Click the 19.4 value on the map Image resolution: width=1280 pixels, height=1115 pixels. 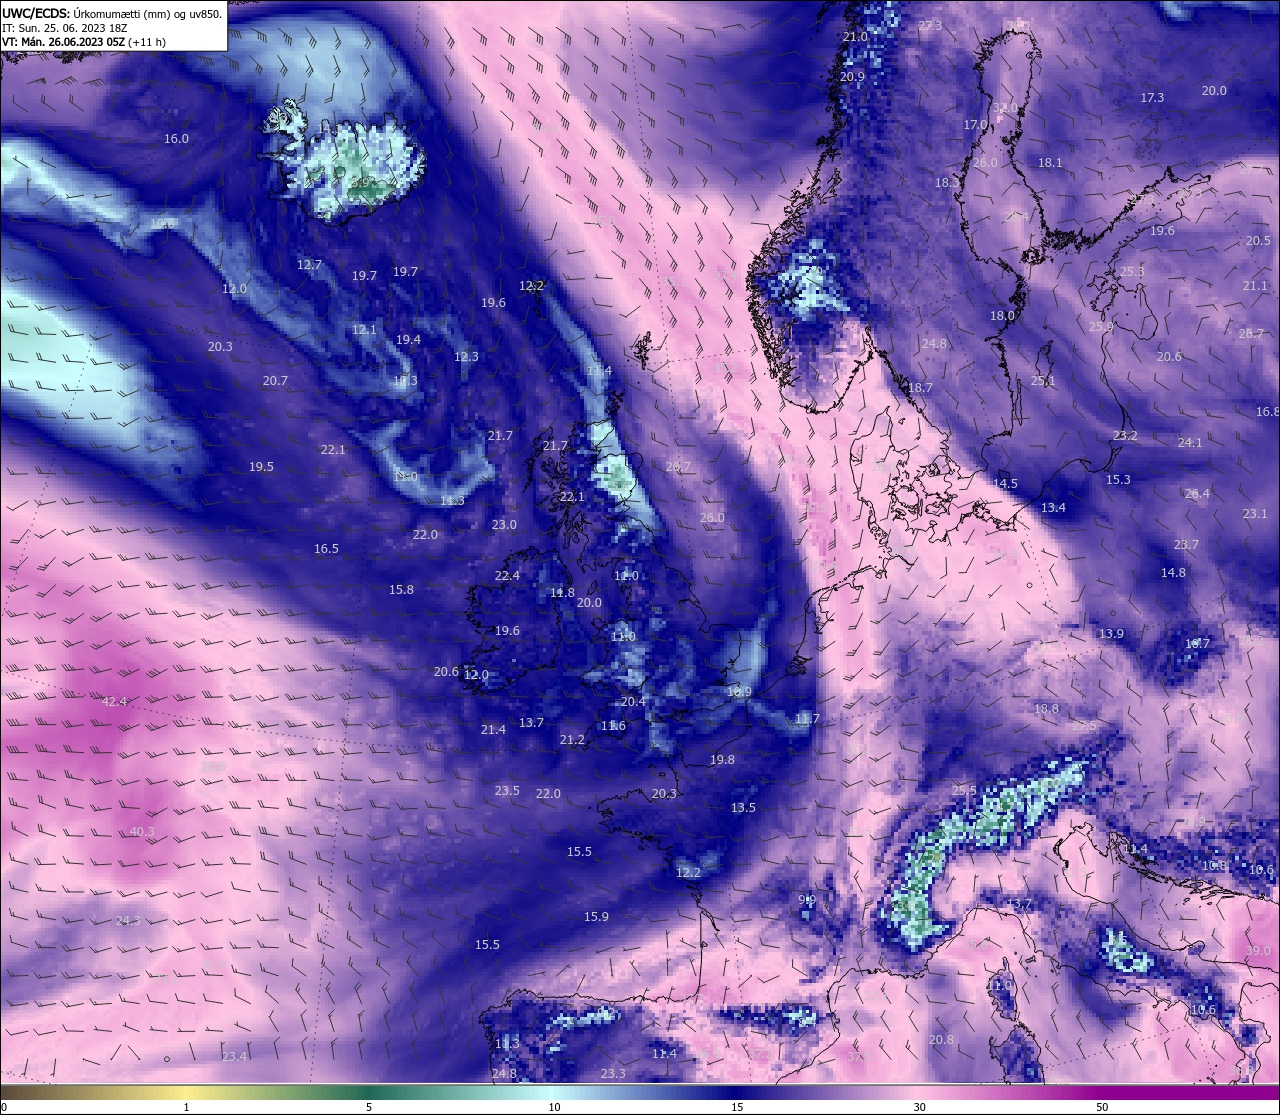408,340
